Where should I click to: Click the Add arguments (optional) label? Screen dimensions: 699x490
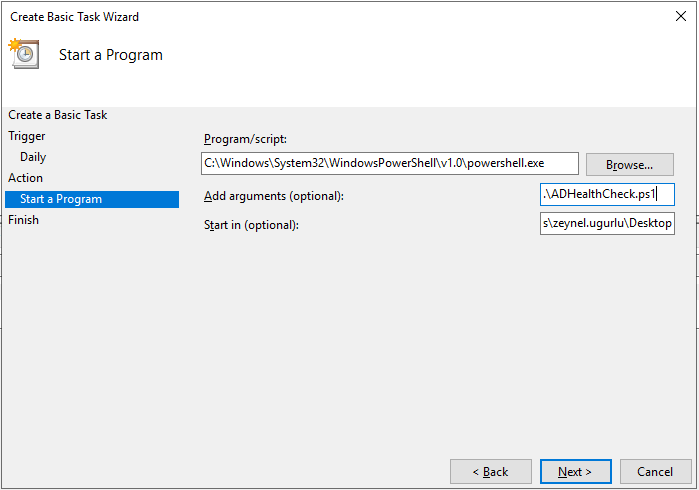pos(274,196)
